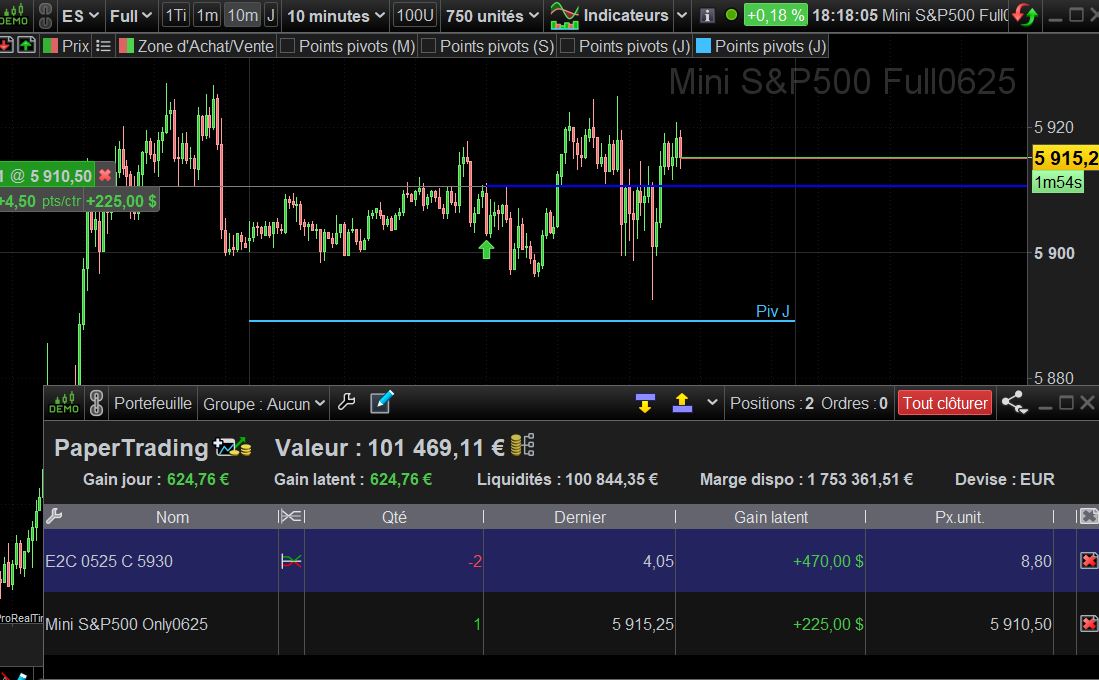The image size is (1099, 680).
Task: Toggle Points pivots (S) checkbox
Action: point(428,46)
